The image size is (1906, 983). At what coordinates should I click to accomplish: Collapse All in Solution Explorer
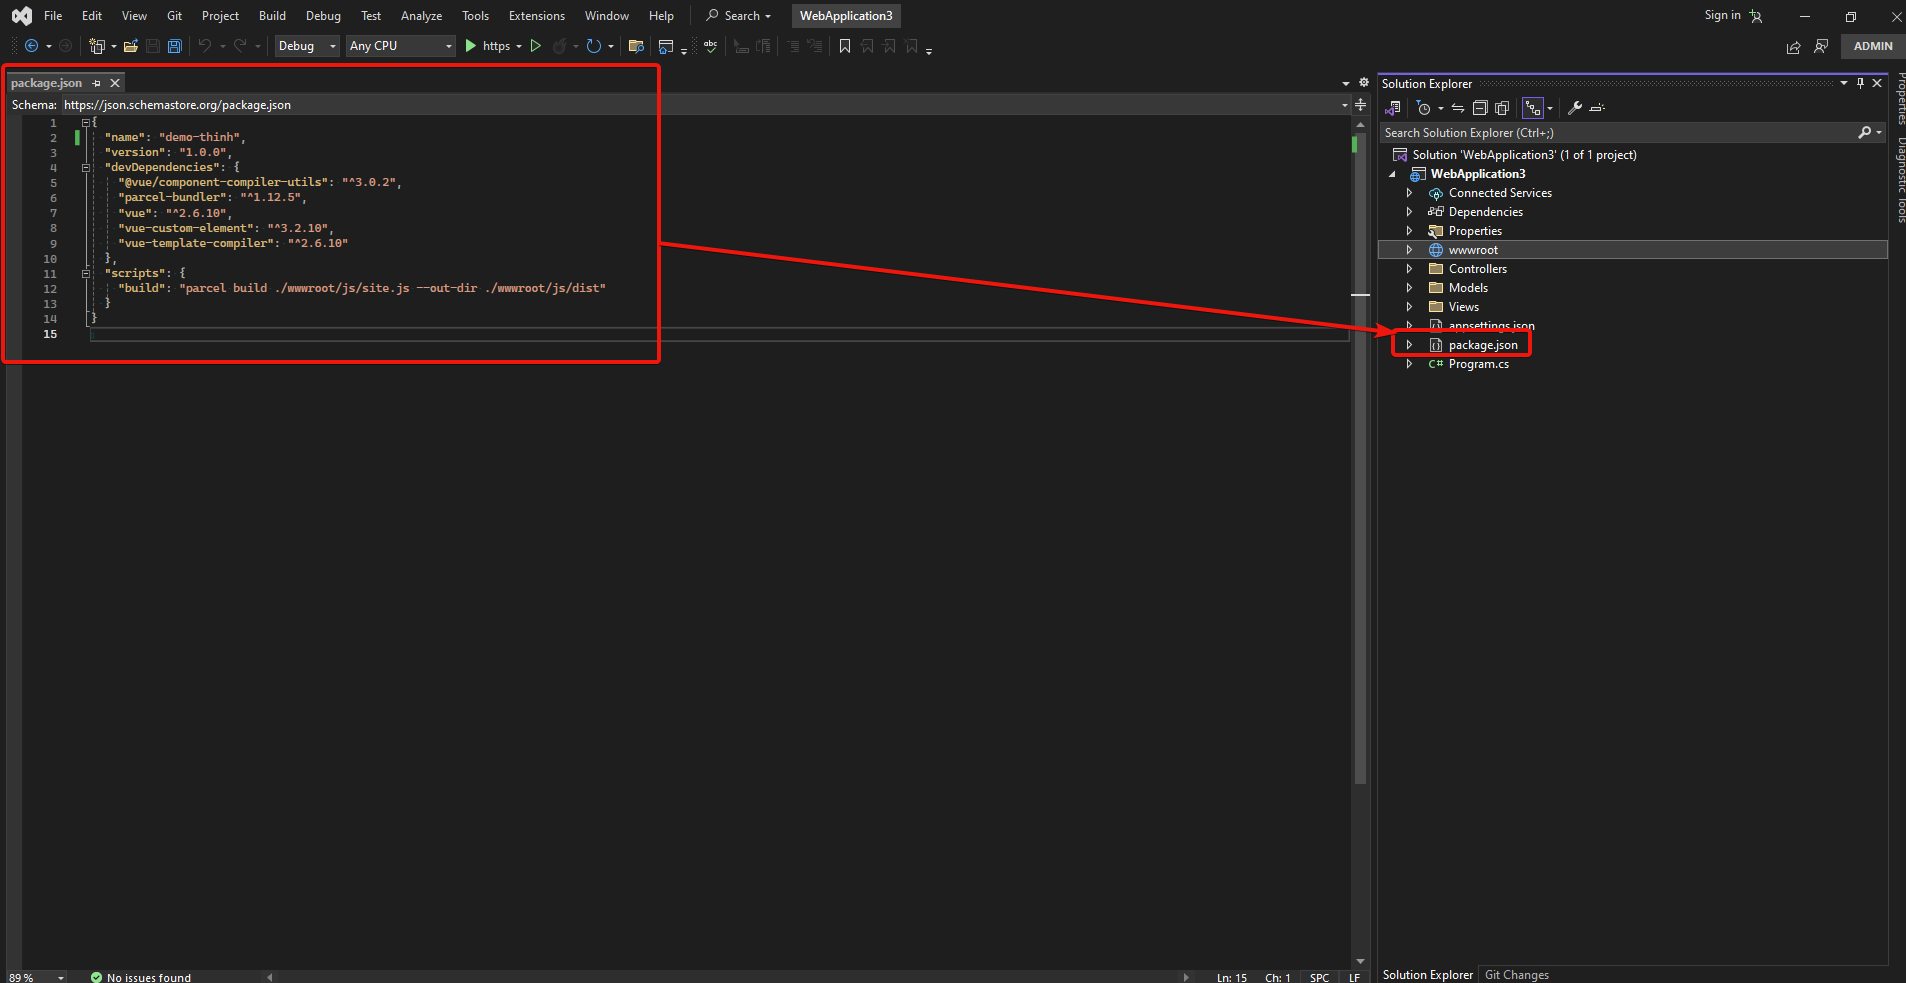pyautogui.click(x=1480, y=108)
